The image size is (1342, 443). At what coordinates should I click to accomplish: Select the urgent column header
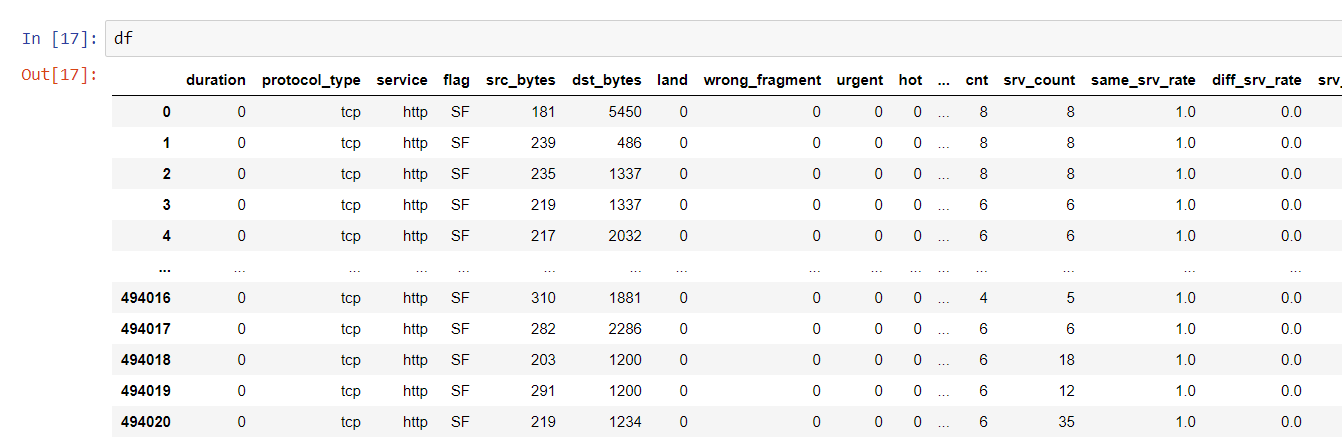coord(860,80)
